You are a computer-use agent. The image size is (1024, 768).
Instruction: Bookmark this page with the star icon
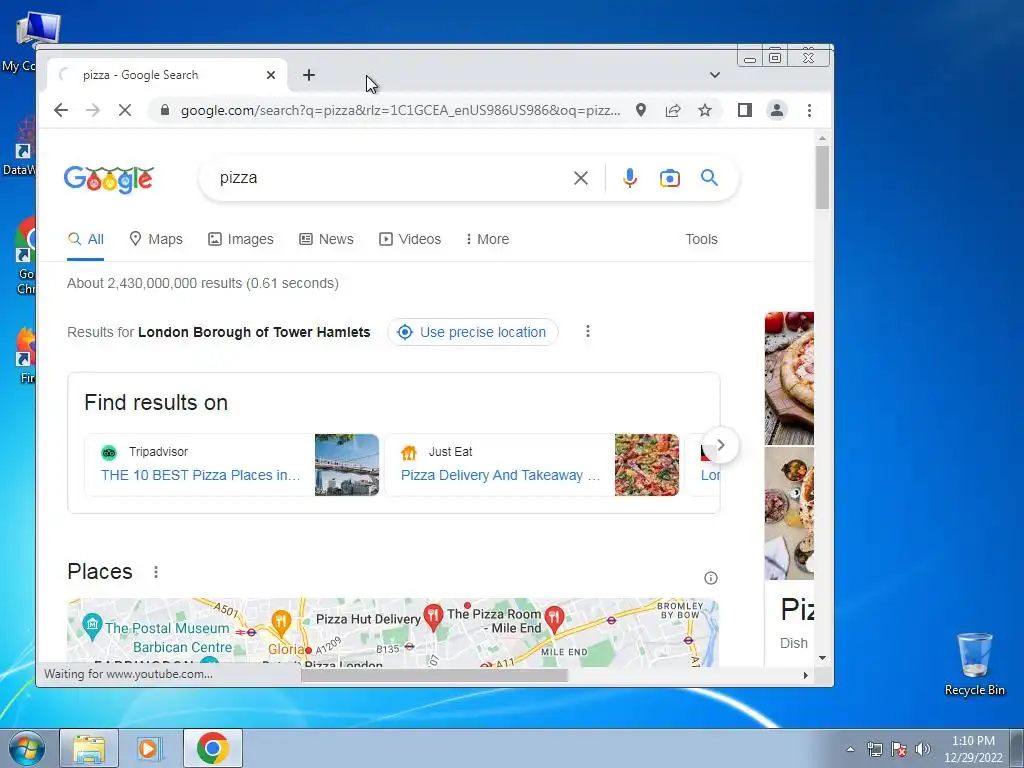point(705,110)
